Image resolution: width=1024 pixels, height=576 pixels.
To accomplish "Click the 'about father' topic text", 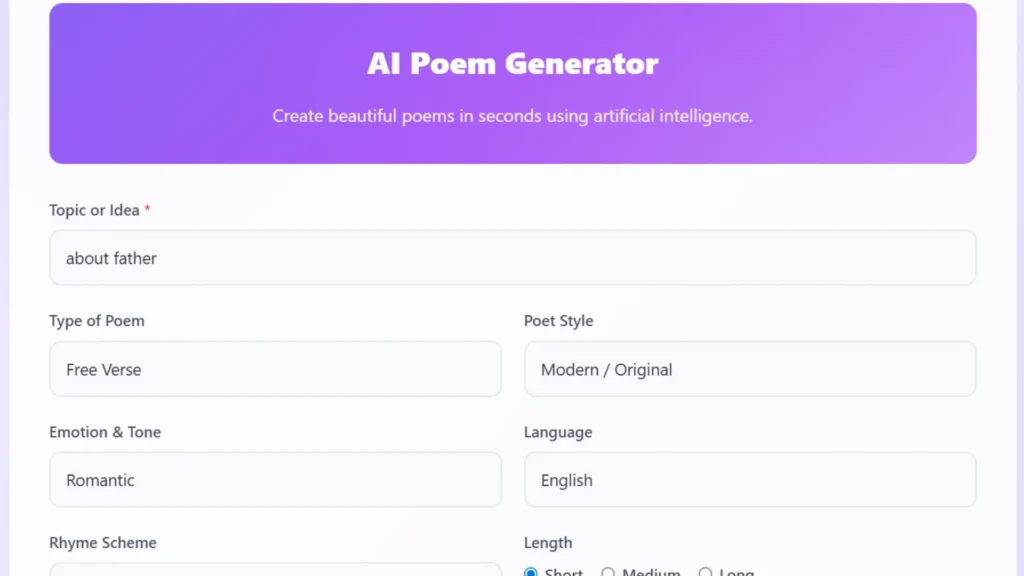I will pyautogui.click(x=110, y=258).
